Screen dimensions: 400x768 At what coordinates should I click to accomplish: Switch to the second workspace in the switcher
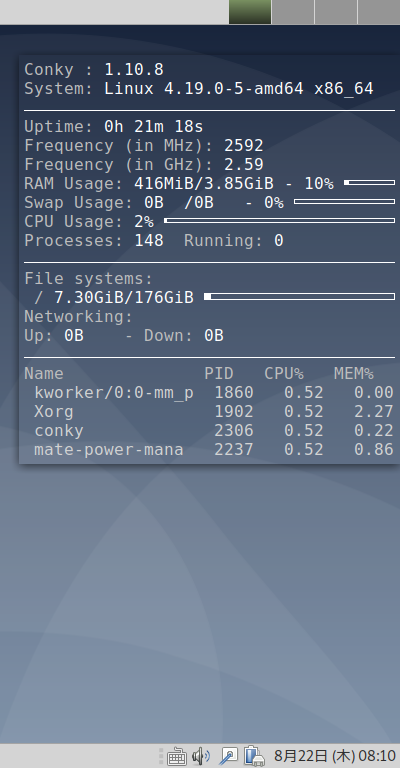[293, 12]
